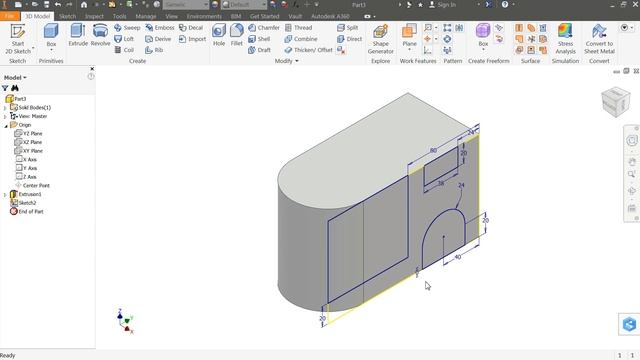The height and width of the screenshot is (360, 640).
Task: Open the Tools tab
Action: [120, 16]
